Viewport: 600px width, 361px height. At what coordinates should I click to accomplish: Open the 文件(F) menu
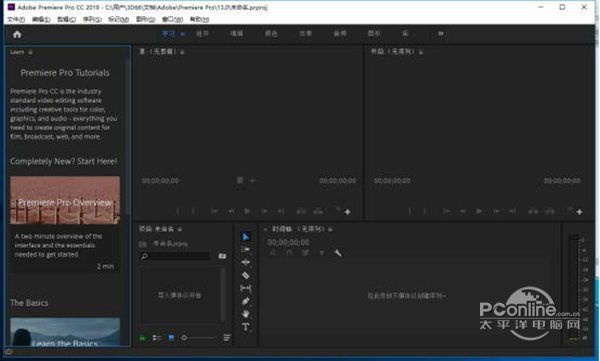click(16, 19)
